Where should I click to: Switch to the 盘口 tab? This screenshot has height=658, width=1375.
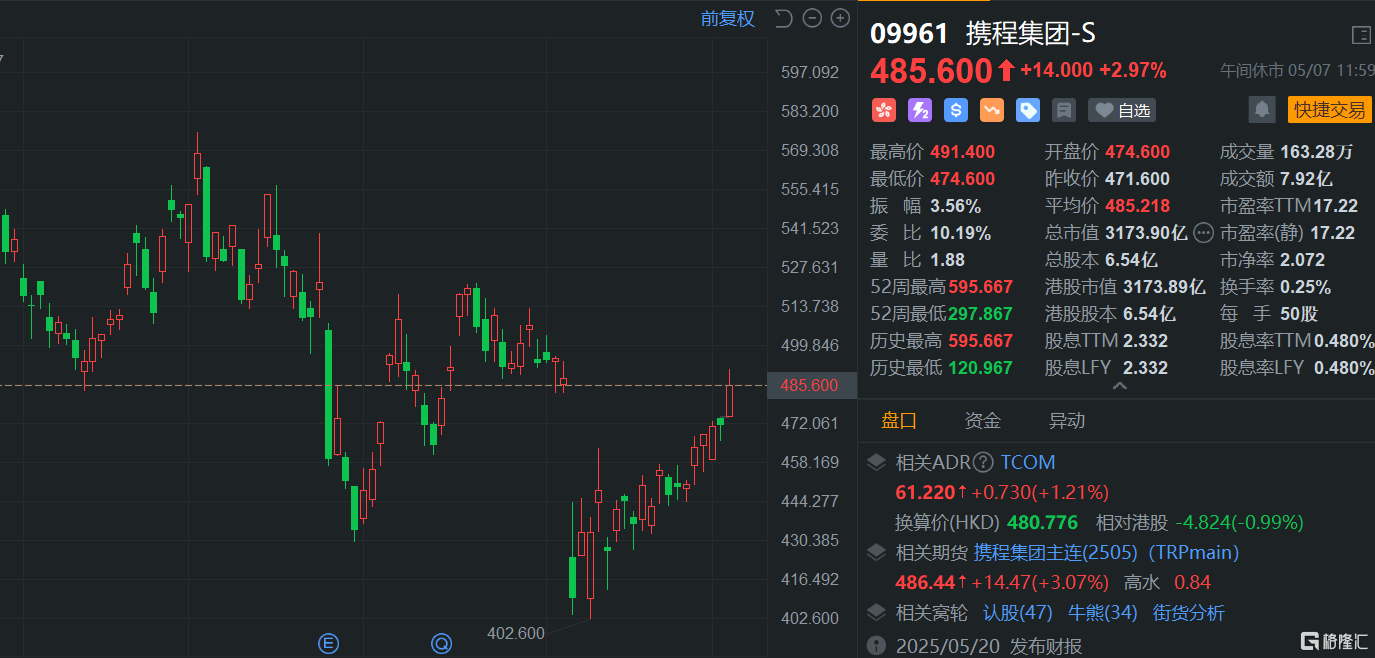898,421
